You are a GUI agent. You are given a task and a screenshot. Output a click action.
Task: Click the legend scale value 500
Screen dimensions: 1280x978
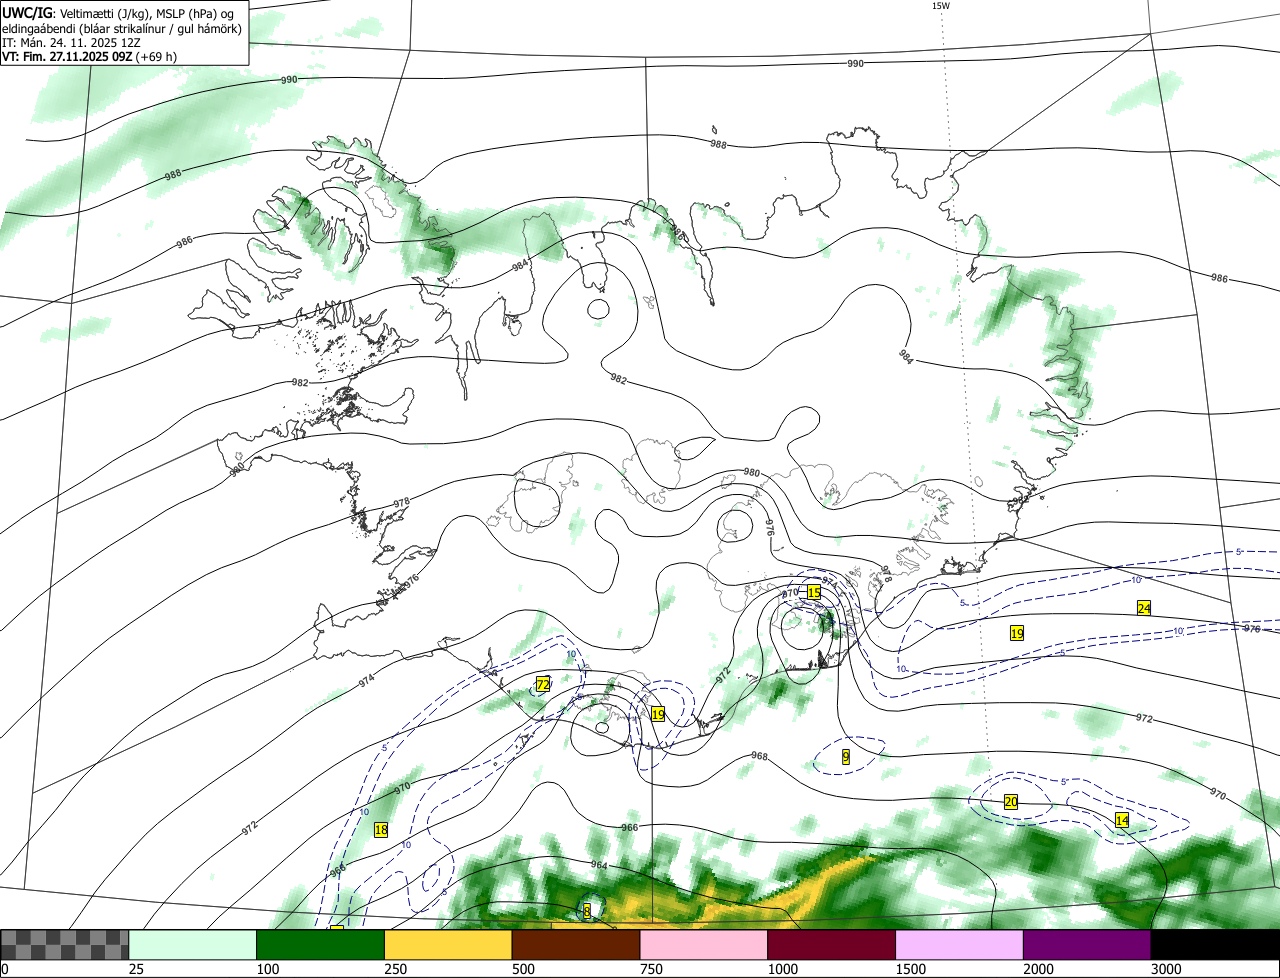pos(524,969)
